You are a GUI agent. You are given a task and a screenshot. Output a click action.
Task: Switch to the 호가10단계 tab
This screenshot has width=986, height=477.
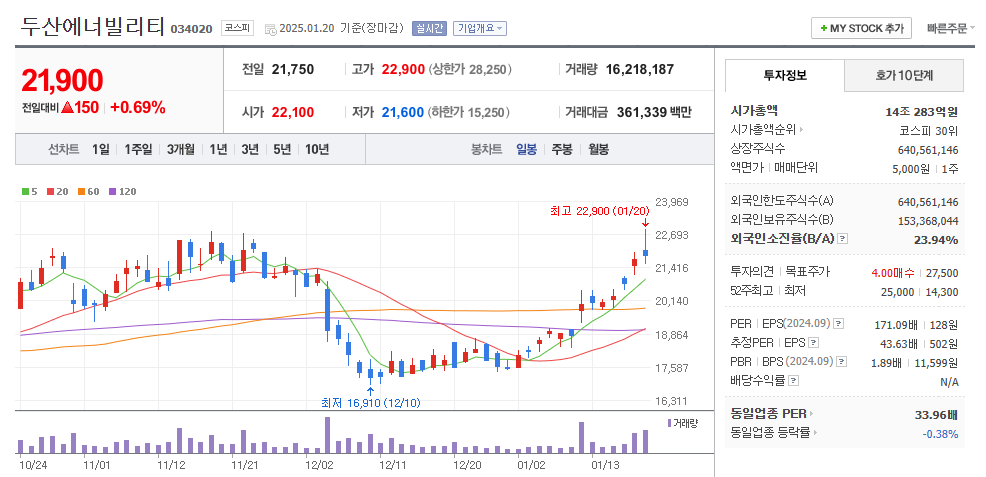[x=904, y=76]
